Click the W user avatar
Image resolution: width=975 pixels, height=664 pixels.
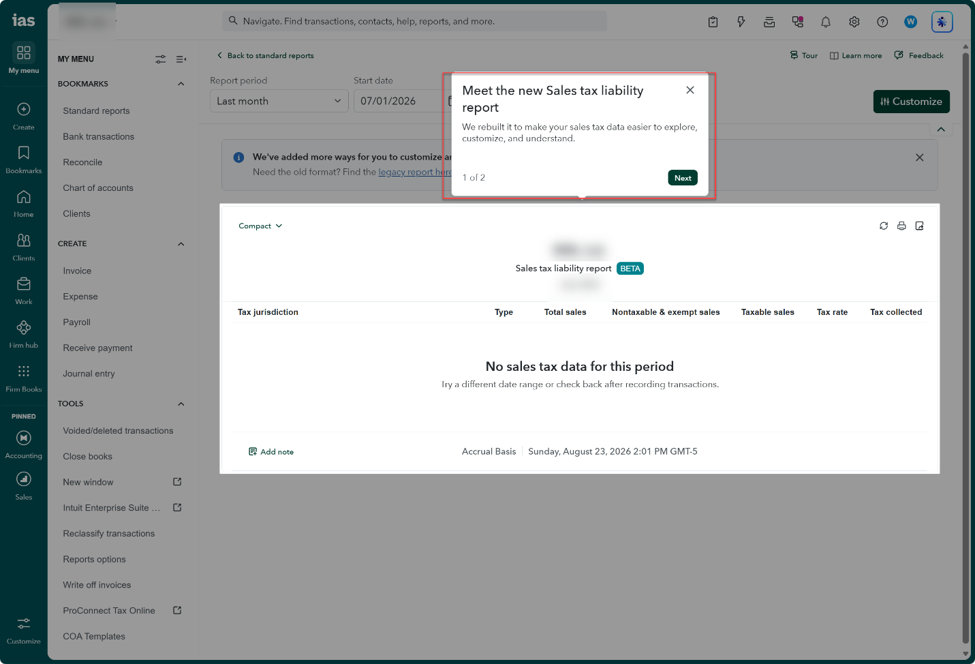(910, 22)
